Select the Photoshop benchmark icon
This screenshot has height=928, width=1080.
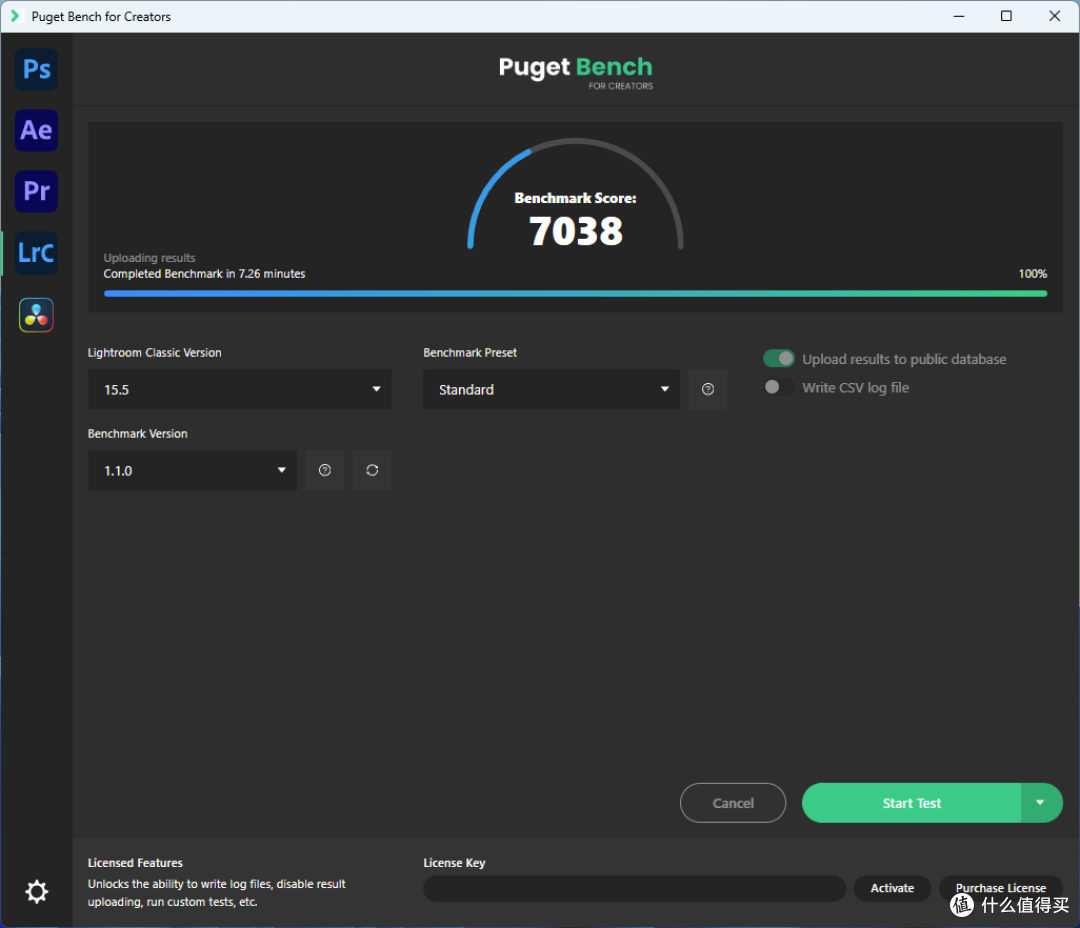[x=37, y=69]
